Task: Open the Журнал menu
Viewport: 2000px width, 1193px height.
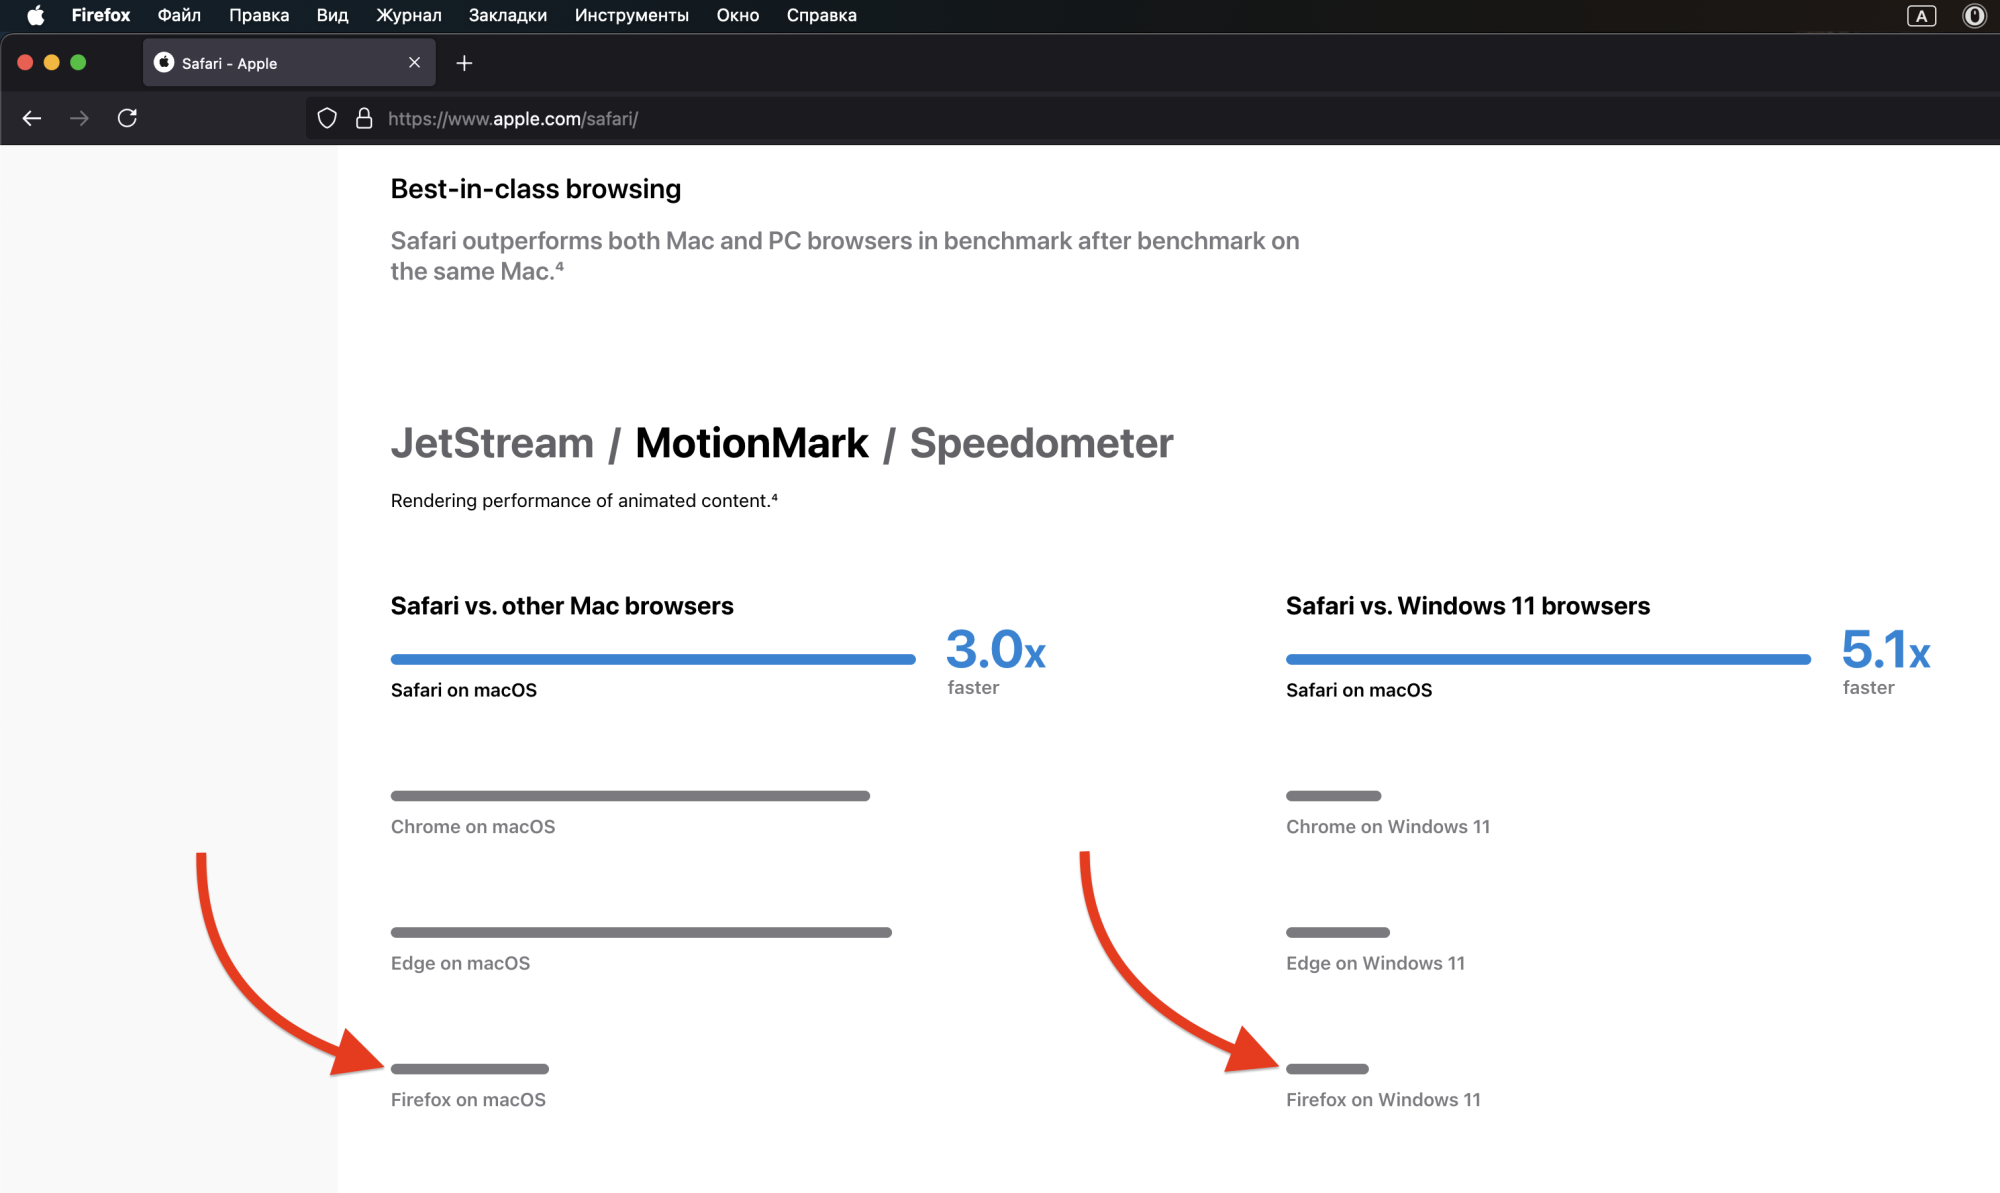Action: [408, 15]
